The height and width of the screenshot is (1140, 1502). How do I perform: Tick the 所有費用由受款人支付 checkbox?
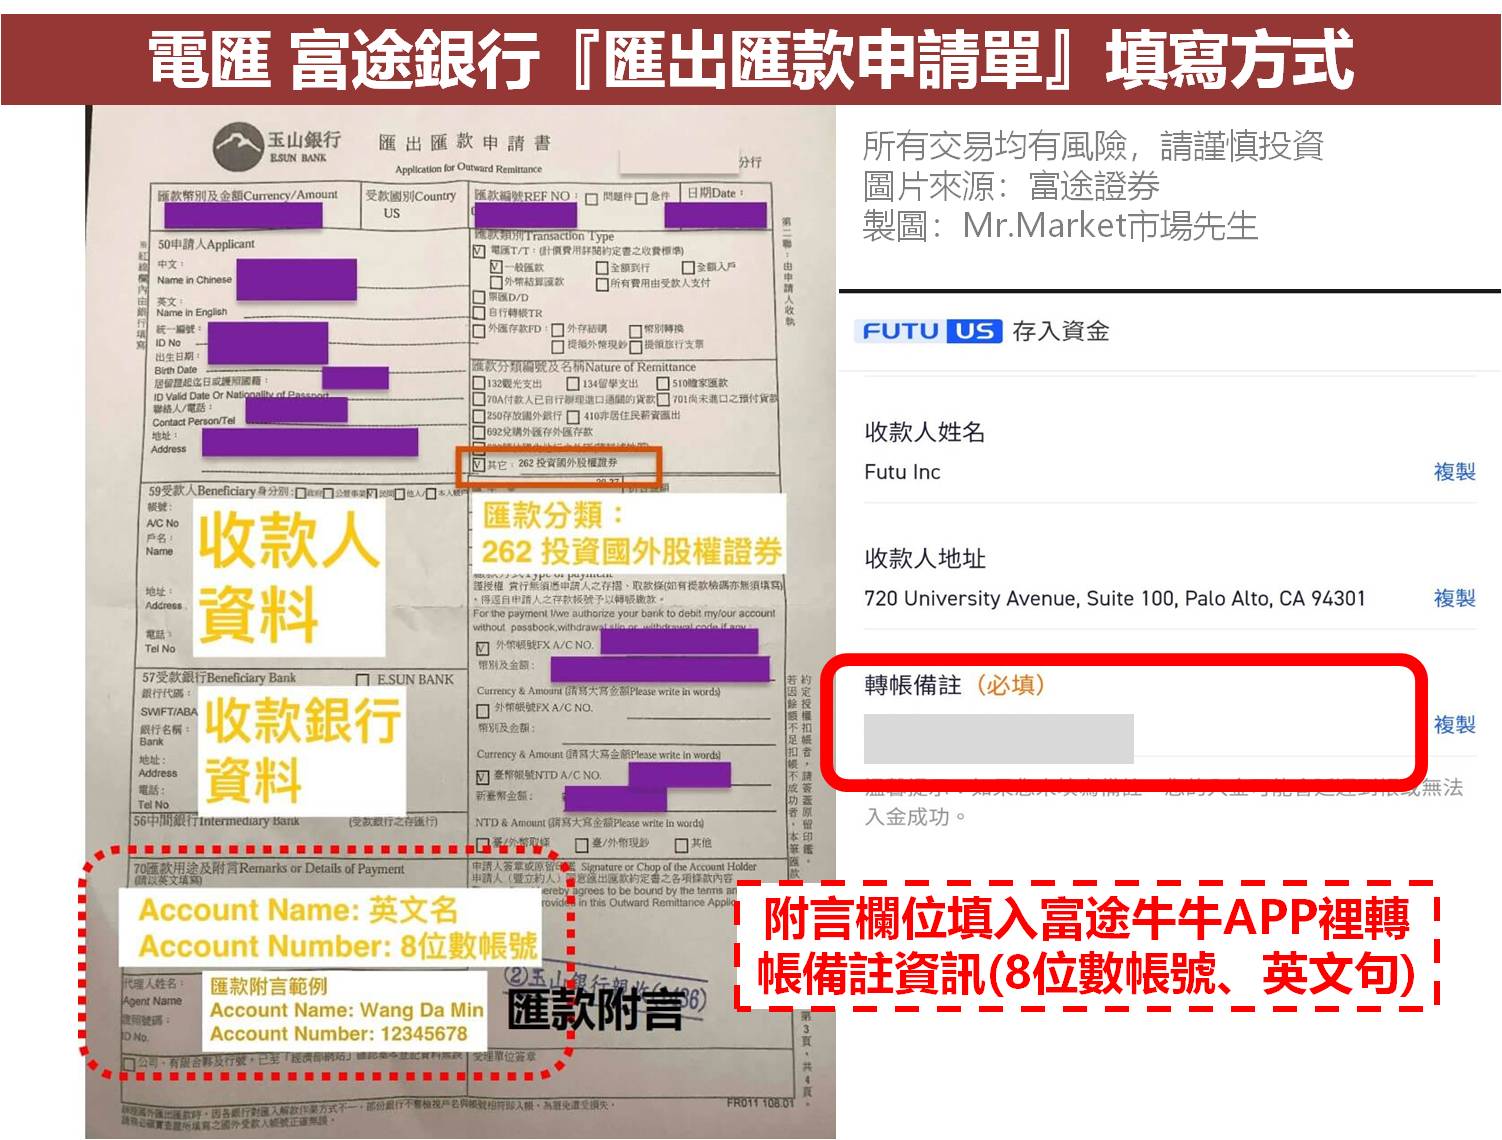[602, 284]
